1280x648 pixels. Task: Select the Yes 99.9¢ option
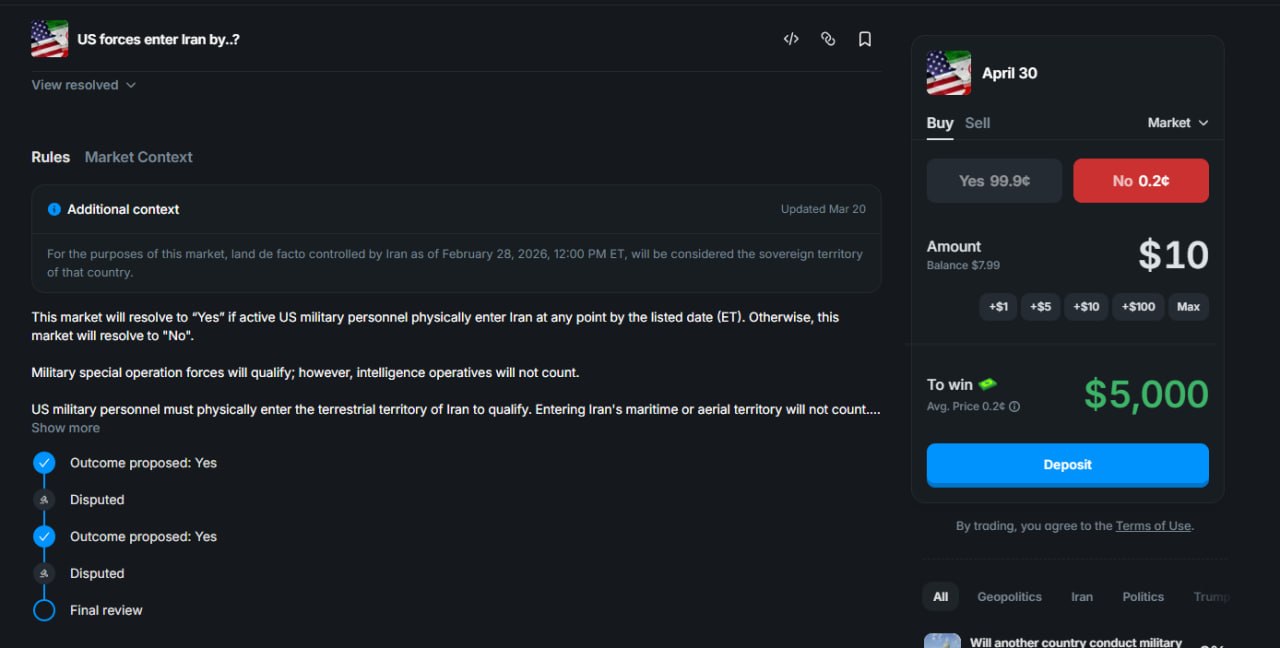994,181
